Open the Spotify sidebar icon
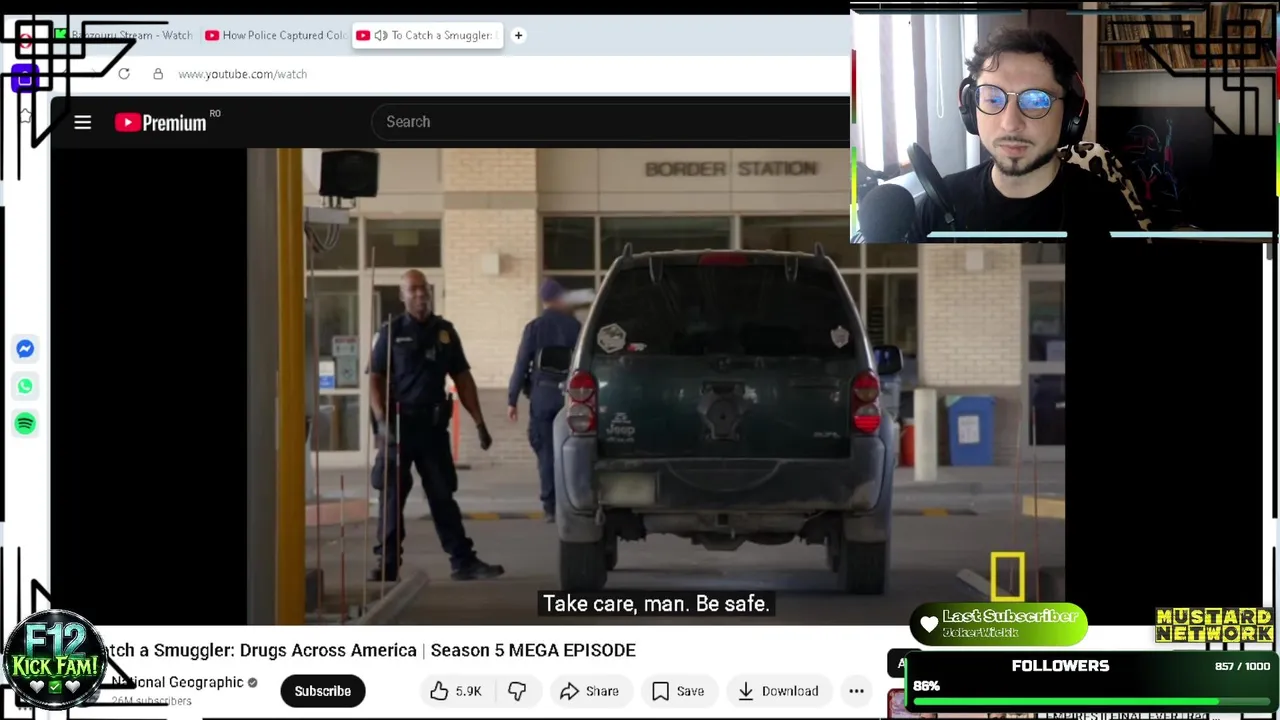 click(25, 424)
